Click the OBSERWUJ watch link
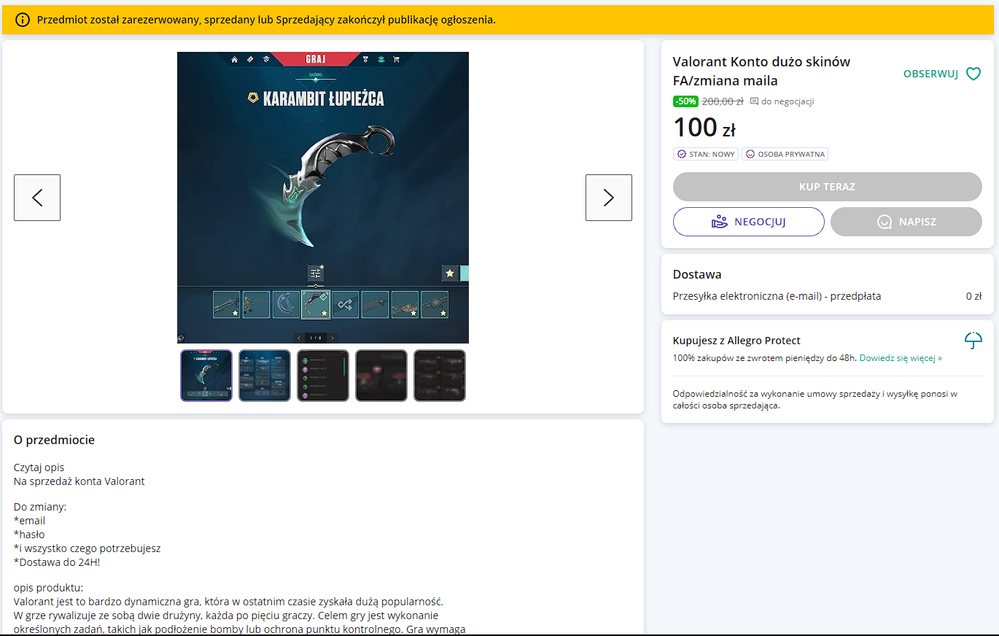 tap(930, 74)
